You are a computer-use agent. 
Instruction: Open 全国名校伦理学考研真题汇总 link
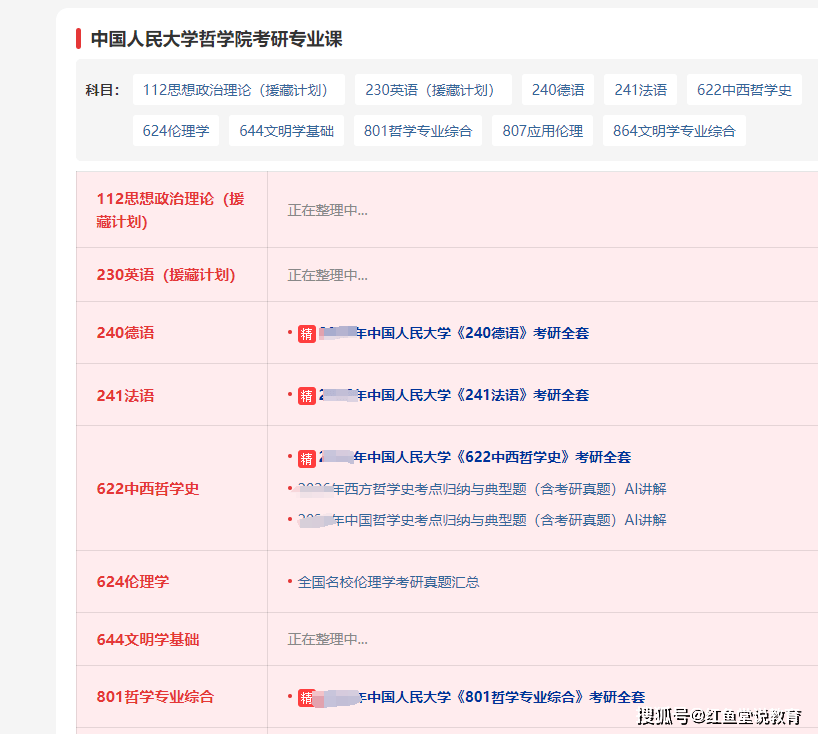pos(388,582)
